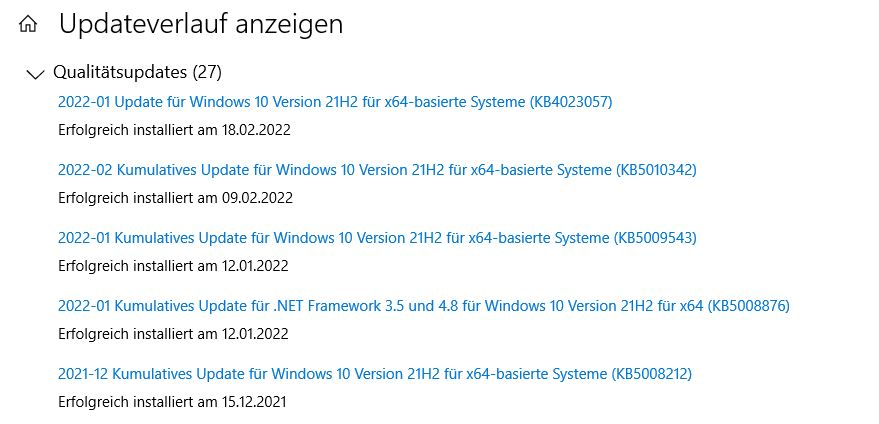Image resolution: width=879 pixels, height=424 pixels.
Task: Go to Settings home via house icon
Action: [x=28, y=24]
